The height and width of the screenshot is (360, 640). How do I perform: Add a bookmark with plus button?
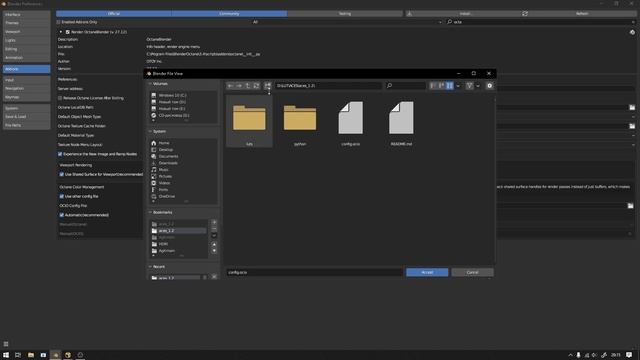(x=214, y=222)
